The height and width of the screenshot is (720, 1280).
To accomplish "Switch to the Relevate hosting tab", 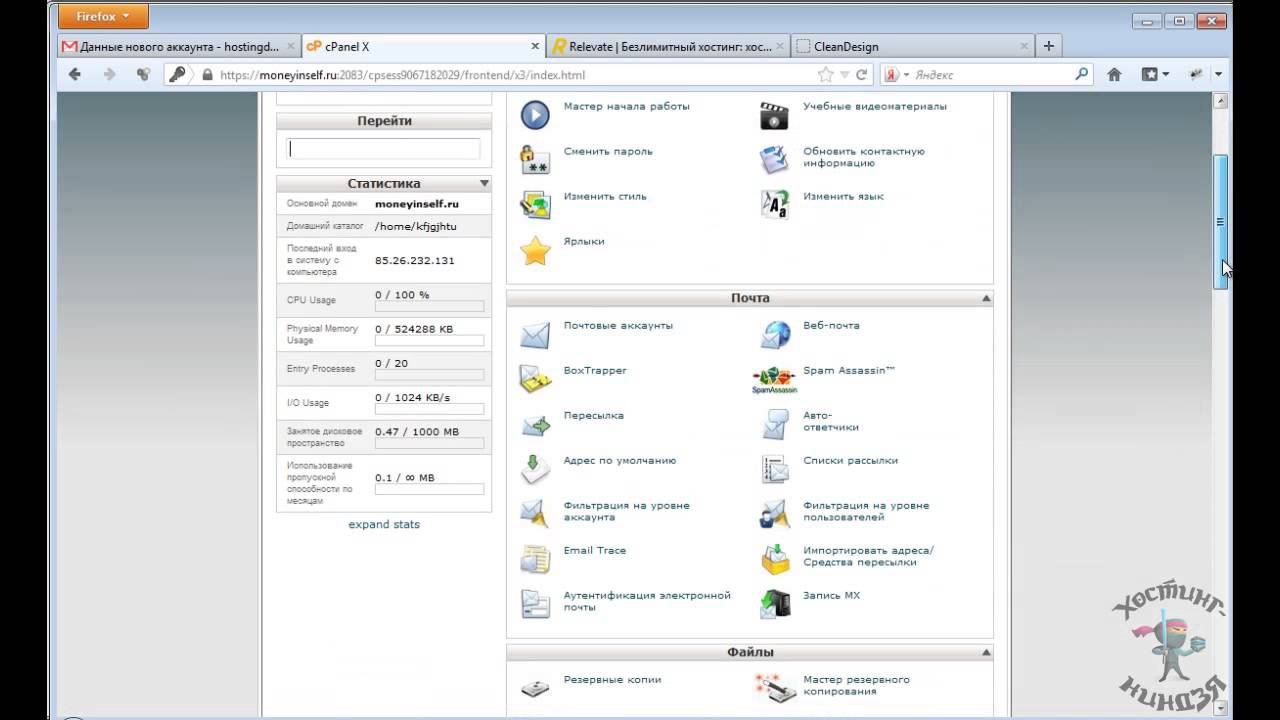I will [667, 46].
